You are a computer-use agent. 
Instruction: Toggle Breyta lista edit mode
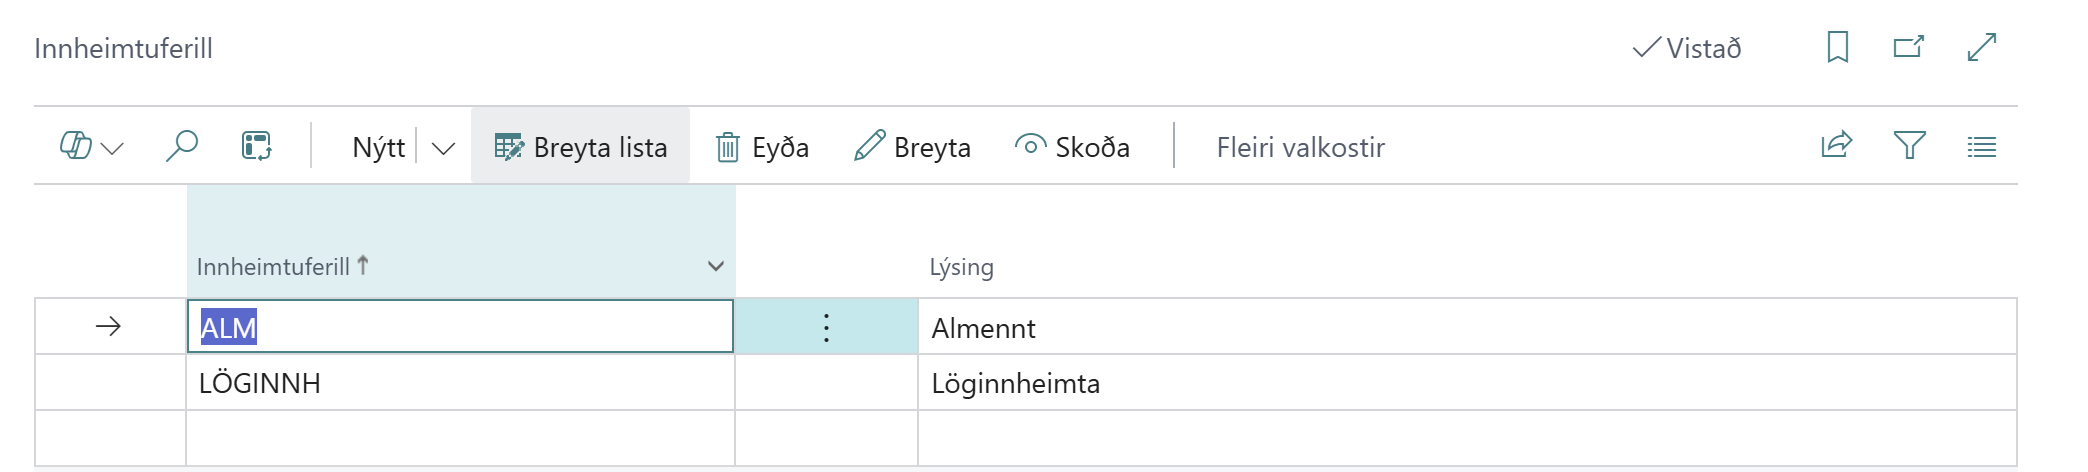coord(580,147)
